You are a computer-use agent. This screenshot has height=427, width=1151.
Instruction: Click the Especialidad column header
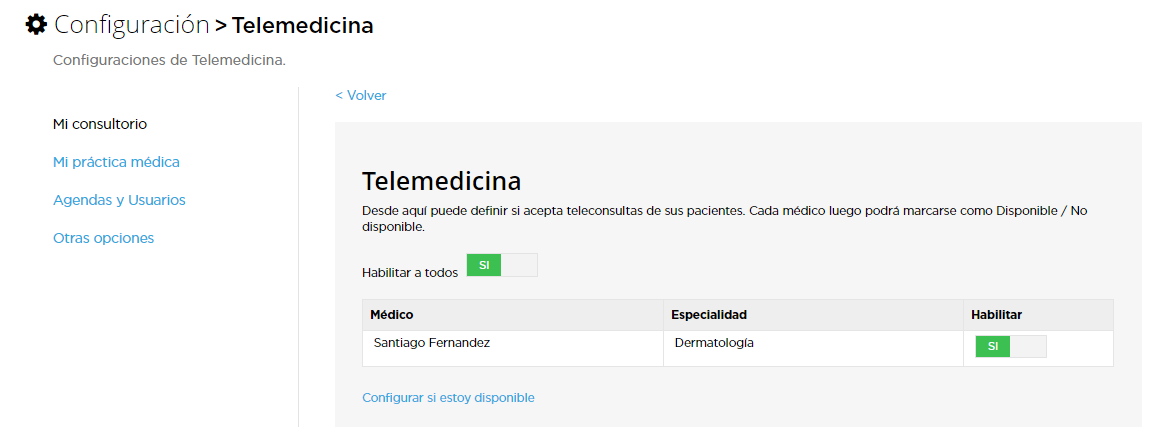tap(709, 315)
